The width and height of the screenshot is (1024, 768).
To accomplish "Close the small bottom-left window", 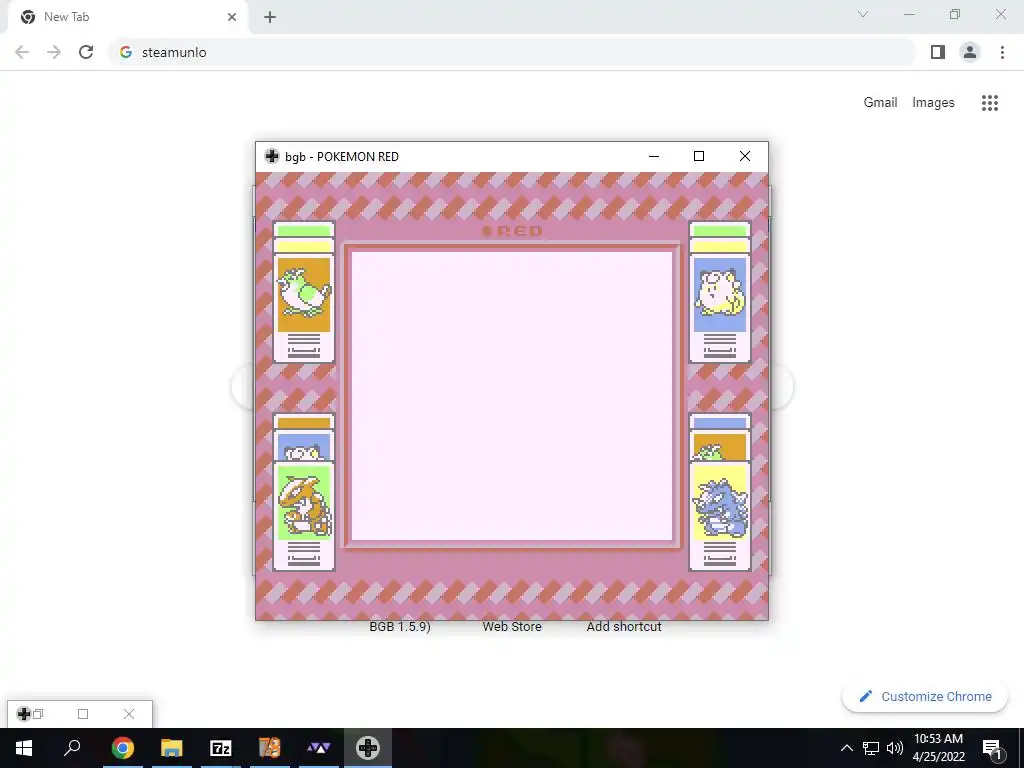I will click(129, 714).
